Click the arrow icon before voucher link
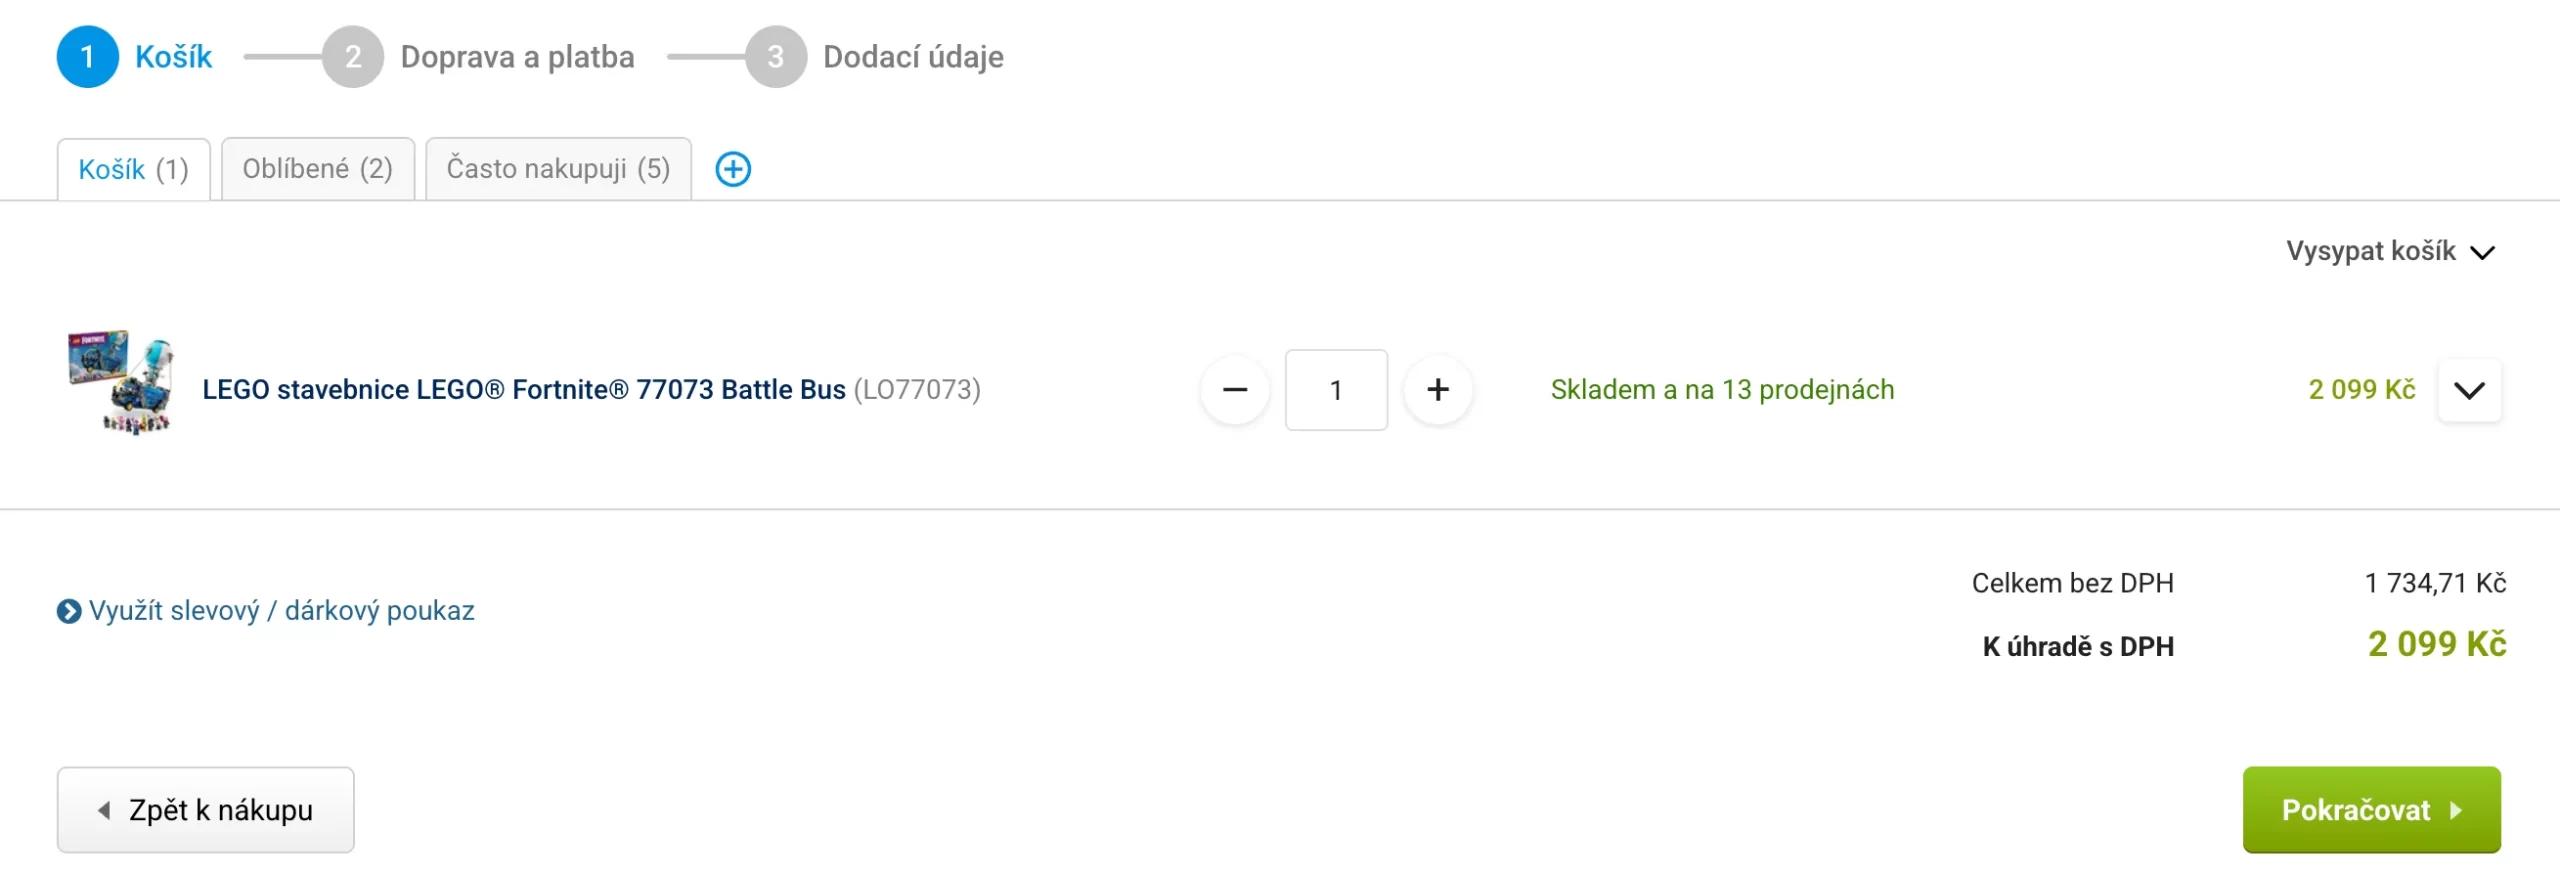2560x874 pixels. click(67, 611)
